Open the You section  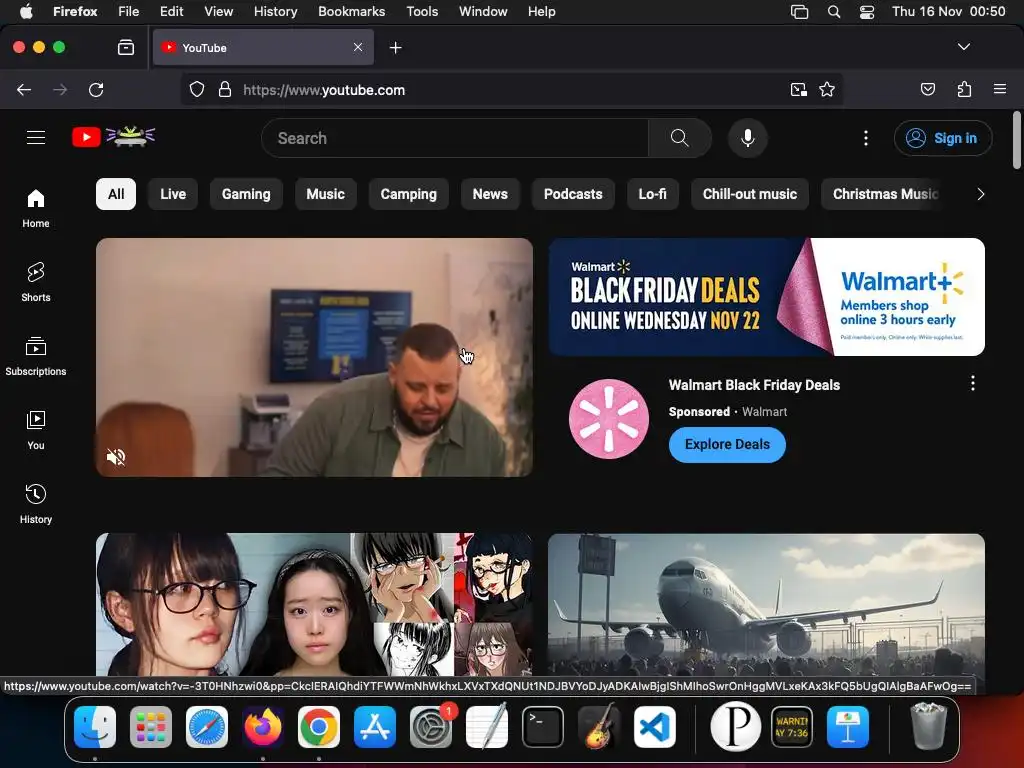coord(36,430)
